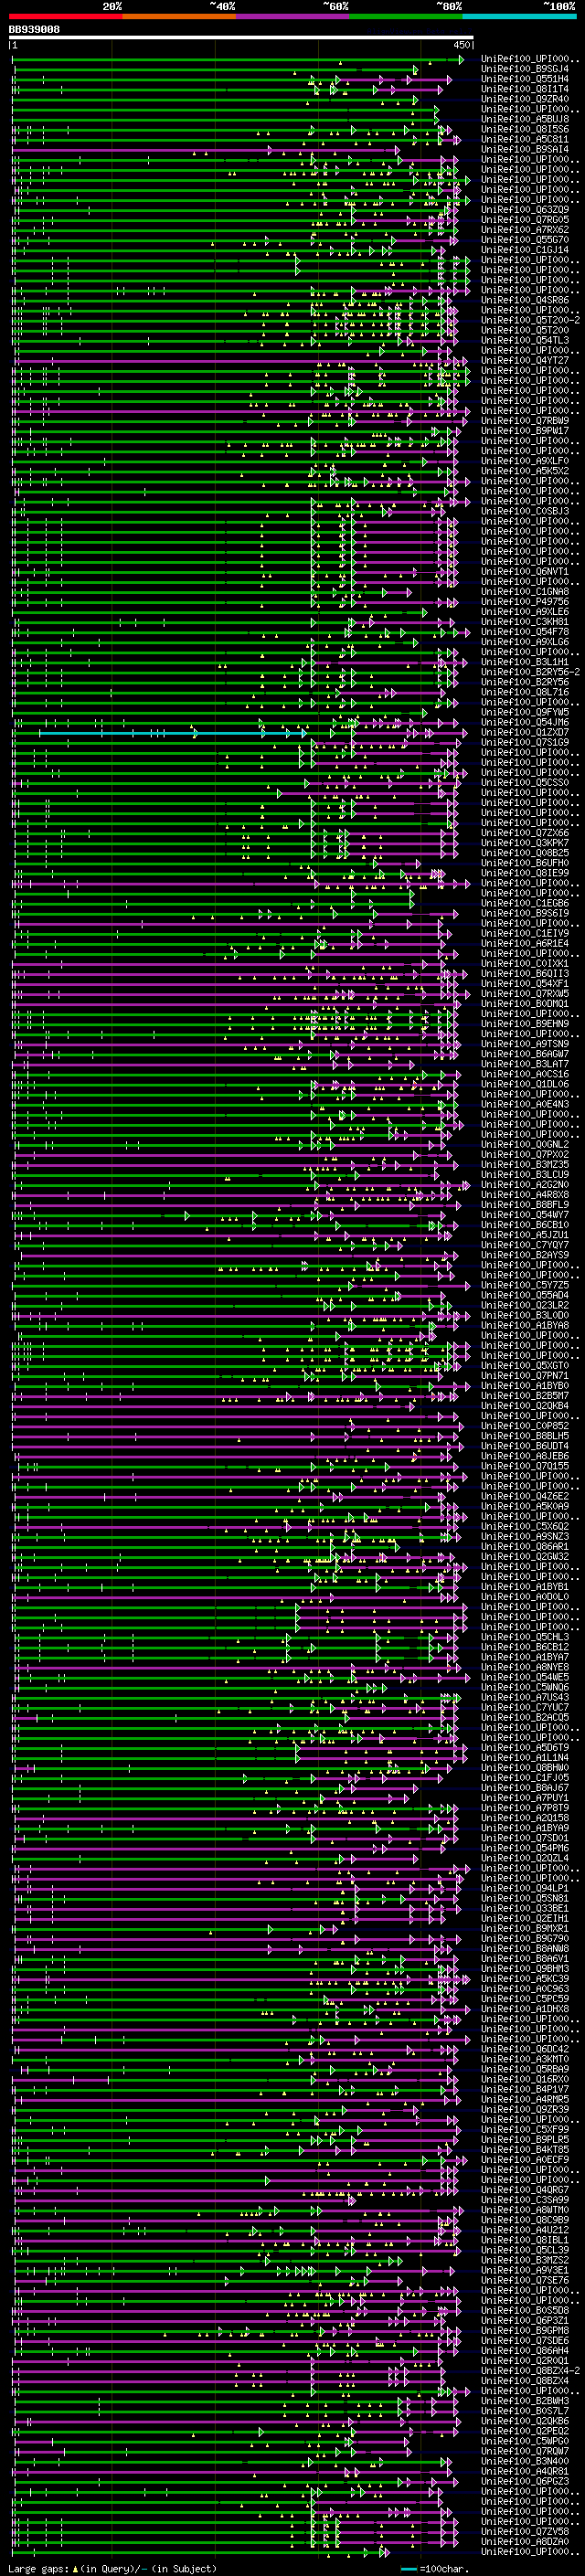Select the UniRef100_Q7ZX66 label
This screenshot has height=2576, width=585.
[x=525, y=833]
